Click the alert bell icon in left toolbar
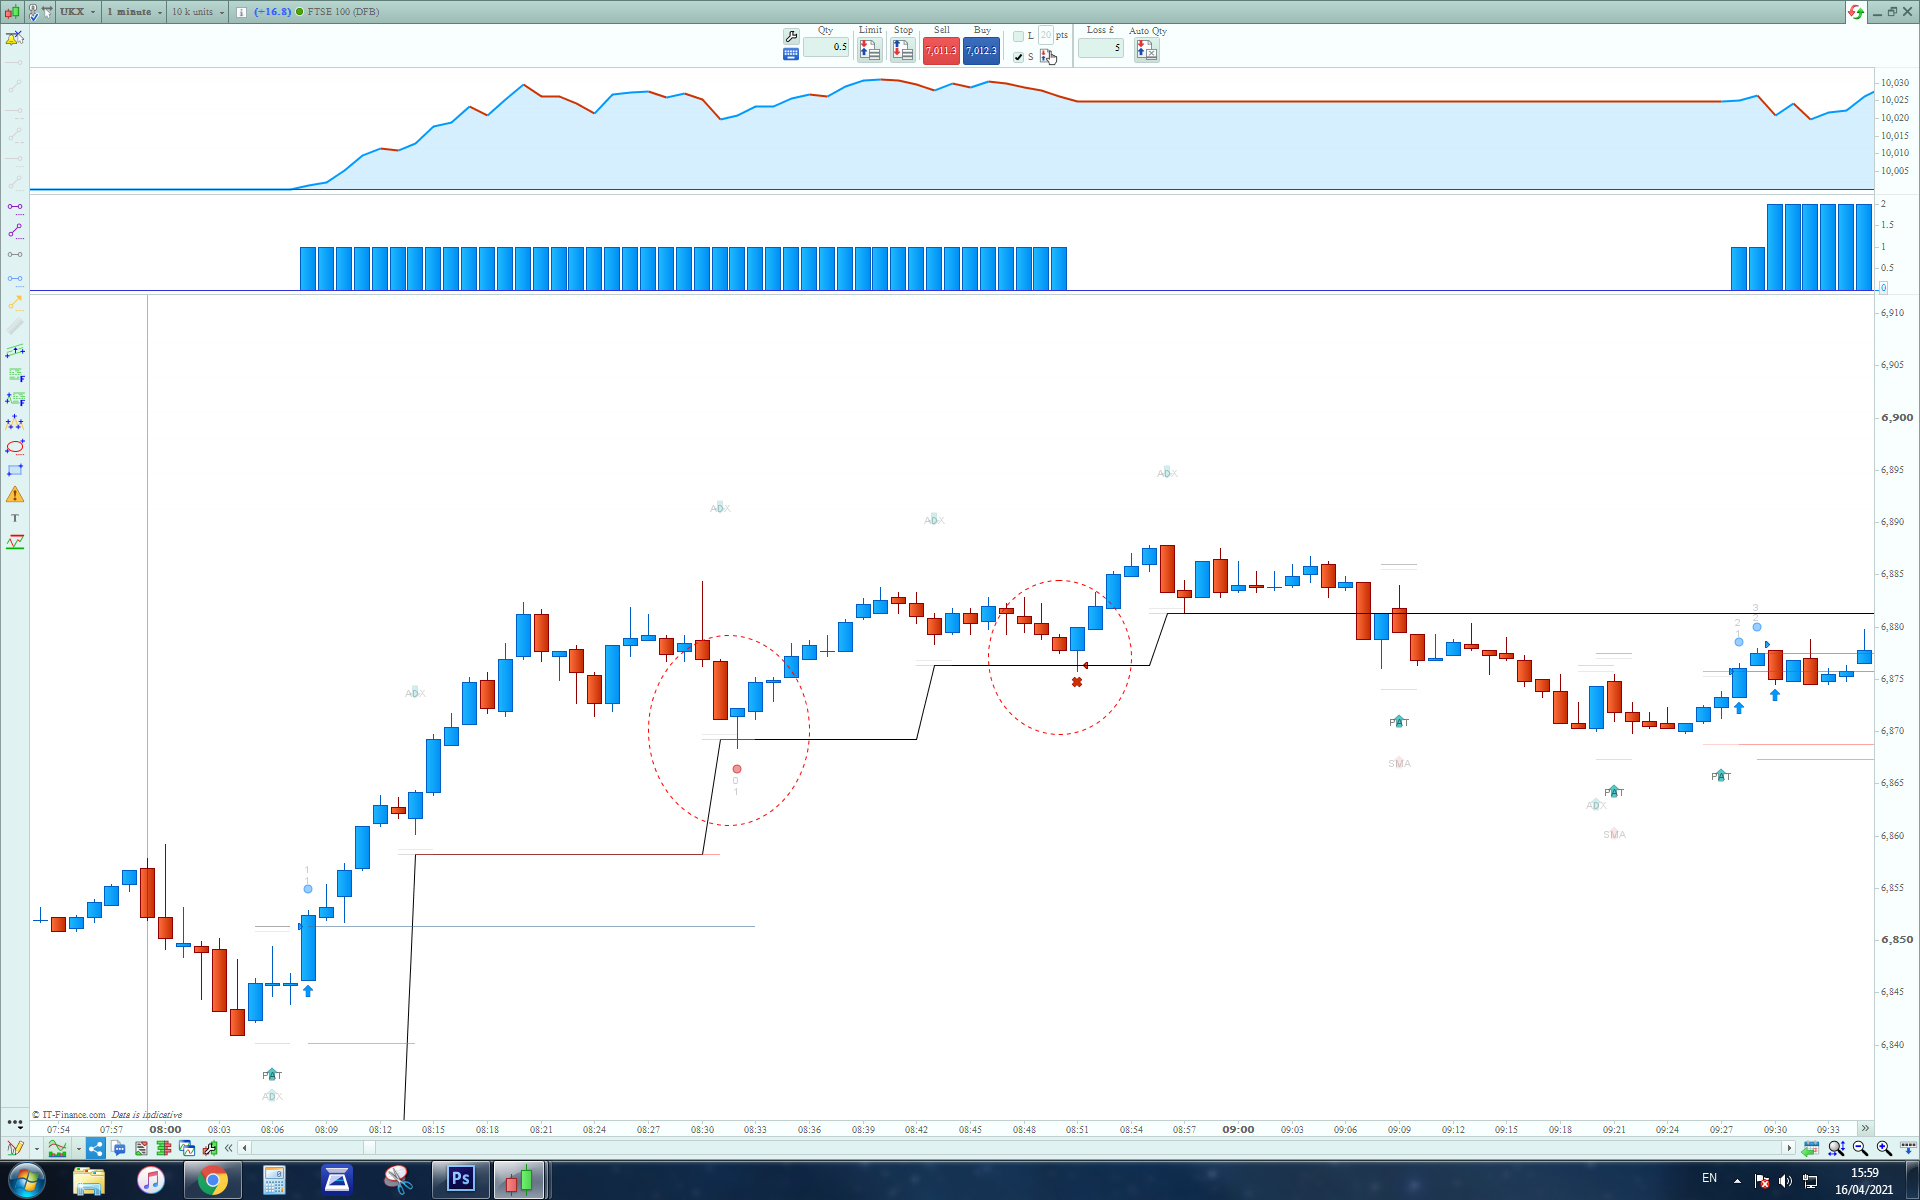1920x1200 pixels. [14, 38]
